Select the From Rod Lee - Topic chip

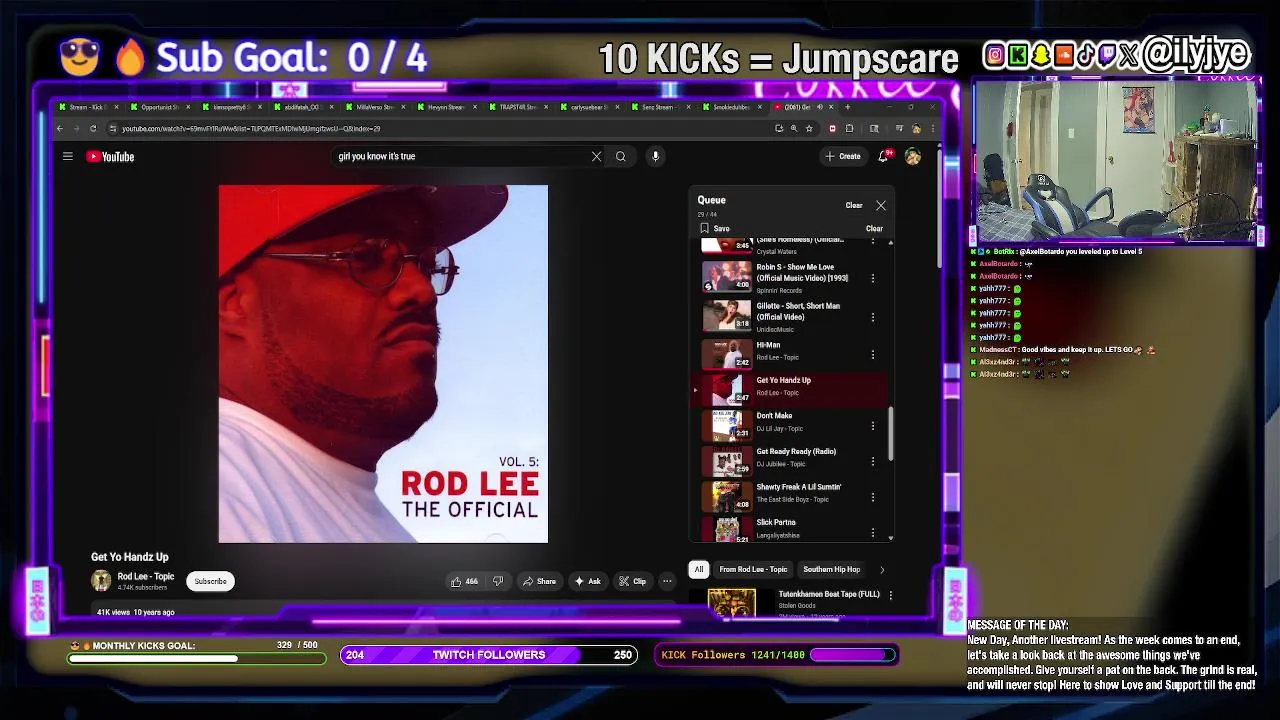coord(753,569)
